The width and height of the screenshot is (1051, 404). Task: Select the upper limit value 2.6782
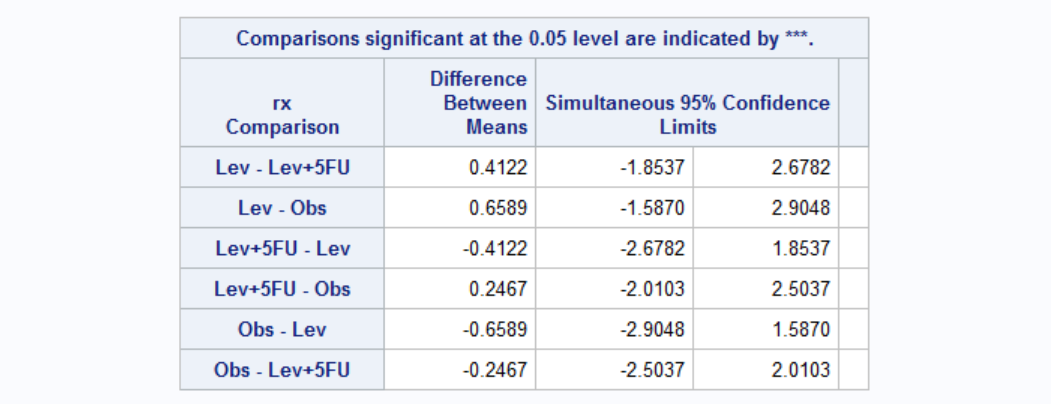tap(801, 167)
